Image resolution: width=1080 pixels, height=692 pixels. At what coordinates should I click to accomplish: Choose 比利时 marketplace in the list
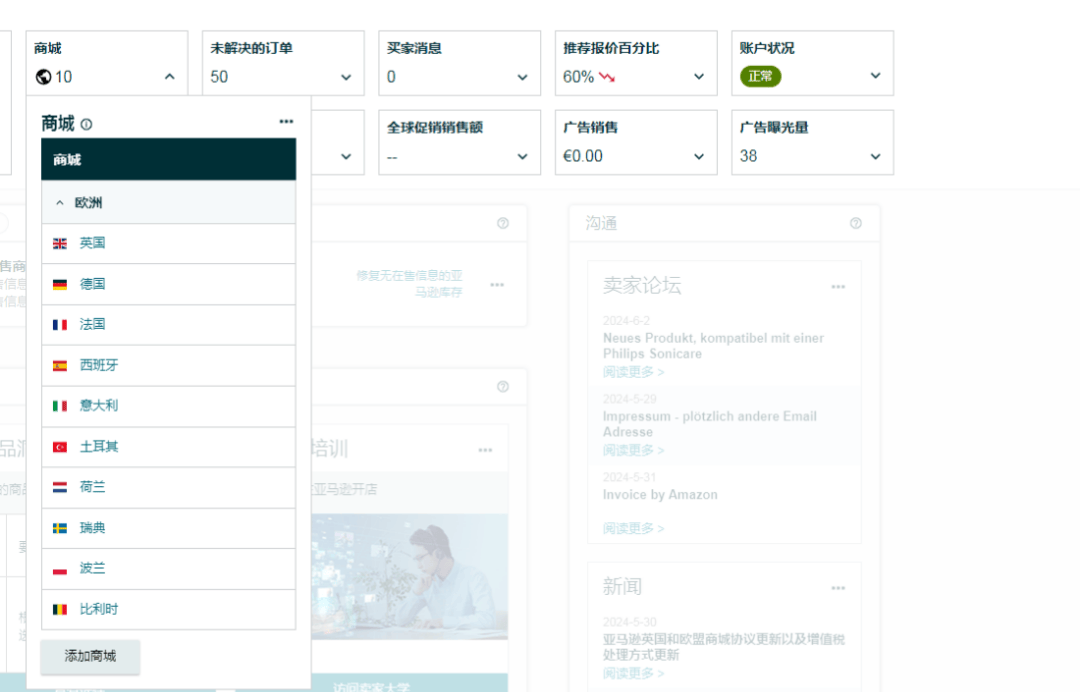point(98,609)
